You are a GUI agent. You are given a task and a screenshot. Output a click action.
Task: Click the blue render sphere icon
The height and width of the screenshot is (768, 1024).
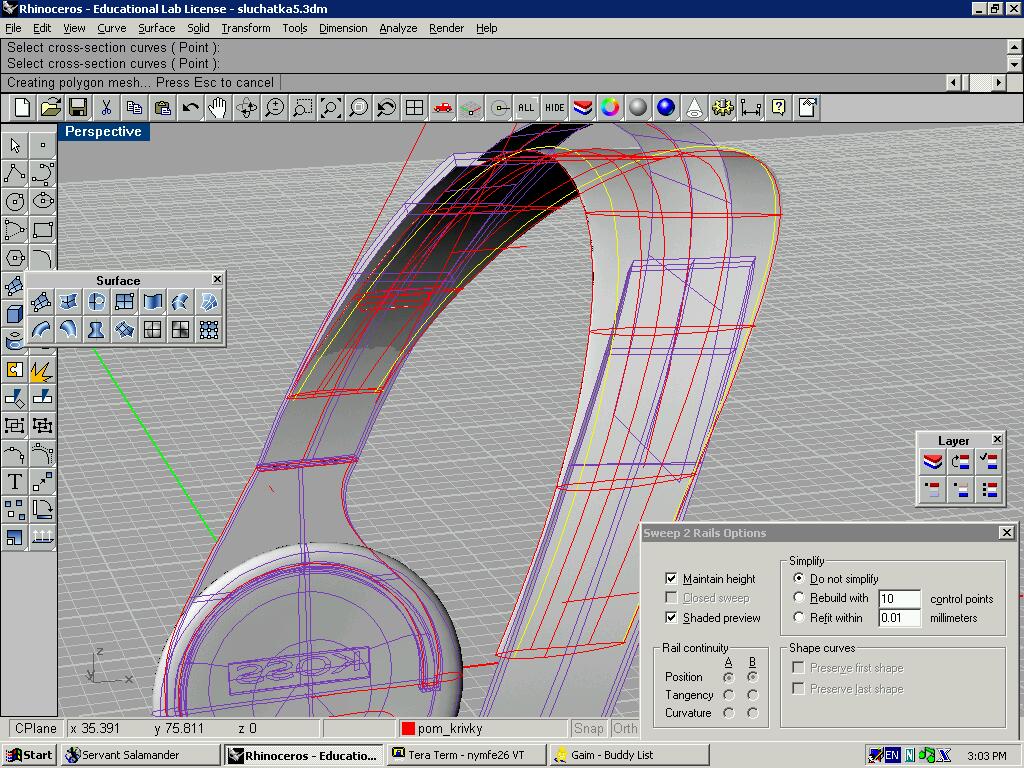(x=666, y=108)
